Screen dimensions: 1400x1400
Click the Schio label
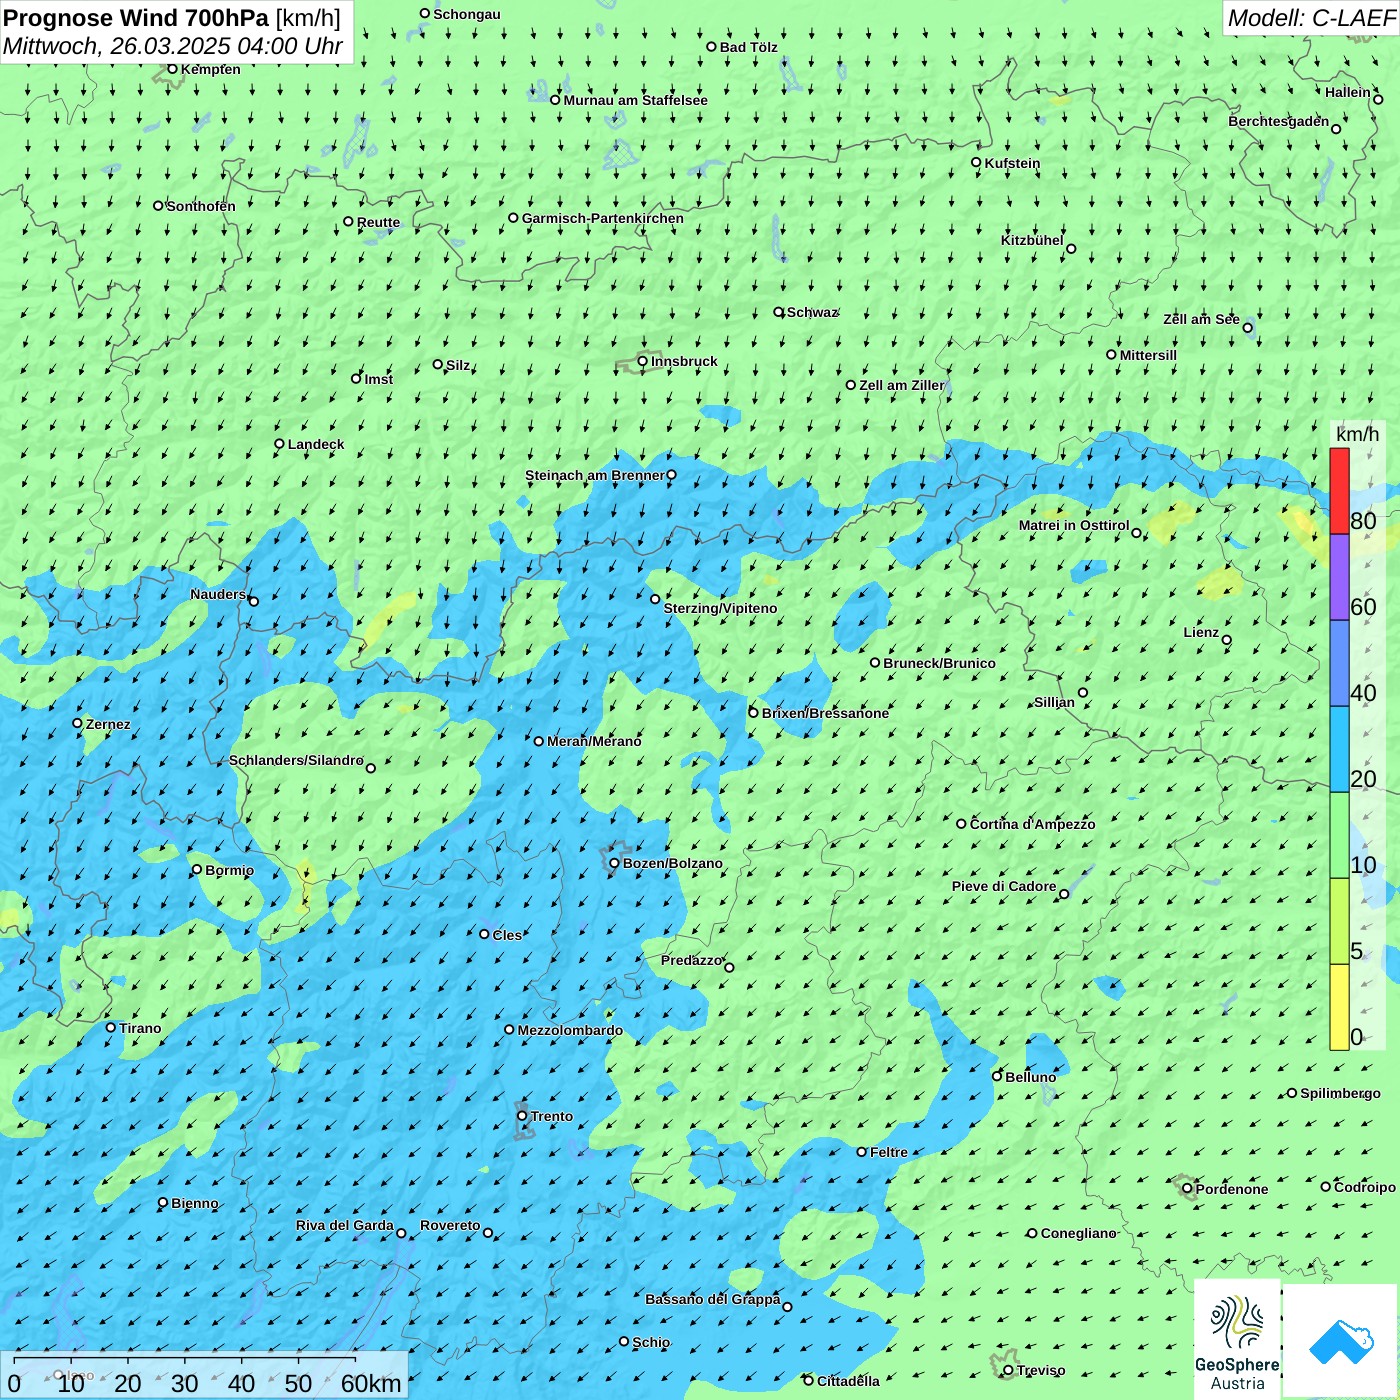651,1342
